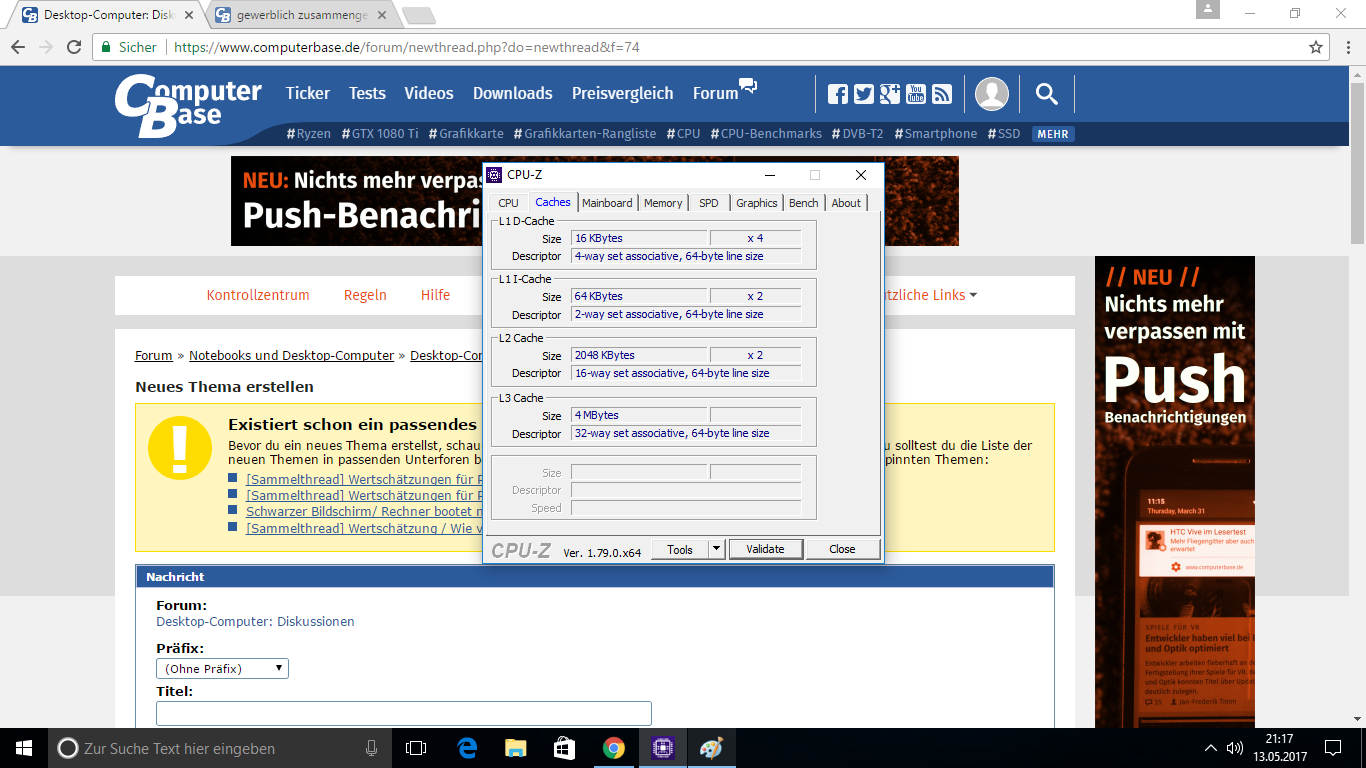Open the Windows Start menu
This screenshot has width=1366, height=768.
[24, 748]
